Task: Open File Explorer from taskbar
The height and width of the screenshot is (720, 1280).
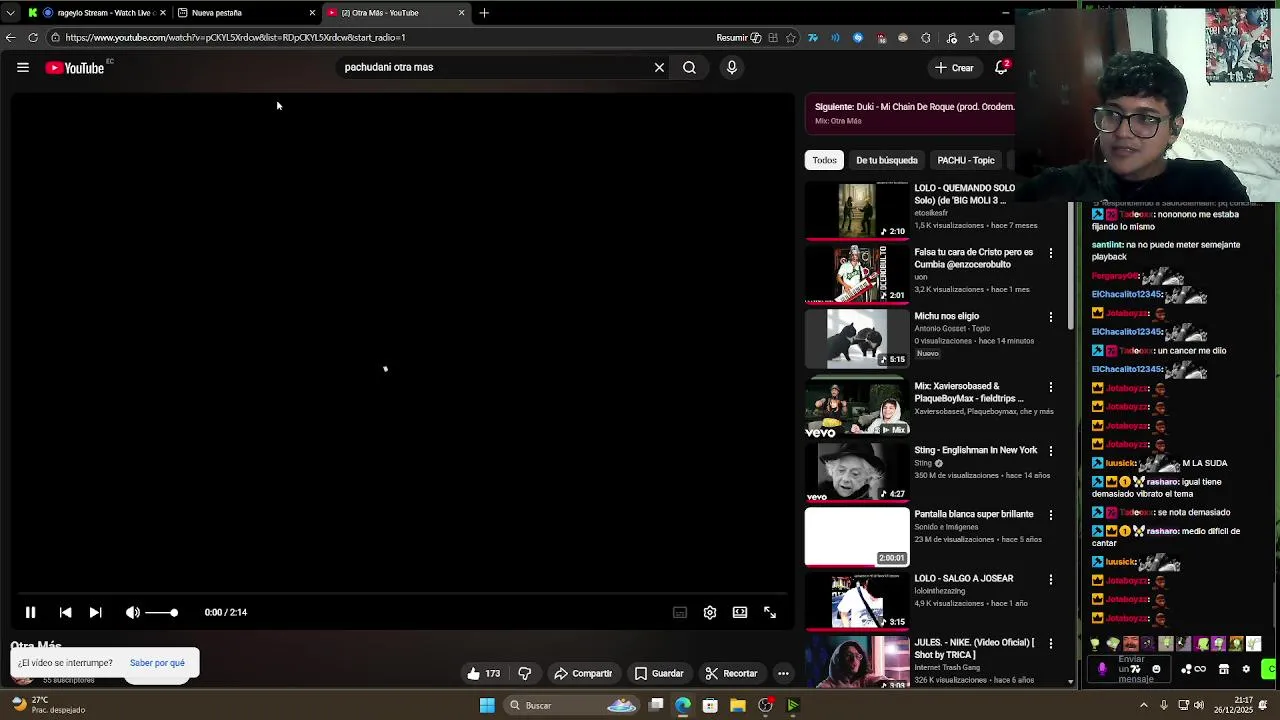Action: (x=738, y=705)
